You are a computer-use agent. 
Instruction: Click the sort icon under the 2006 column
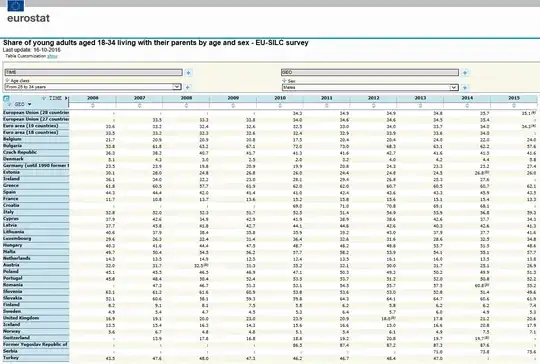(93, 106)
